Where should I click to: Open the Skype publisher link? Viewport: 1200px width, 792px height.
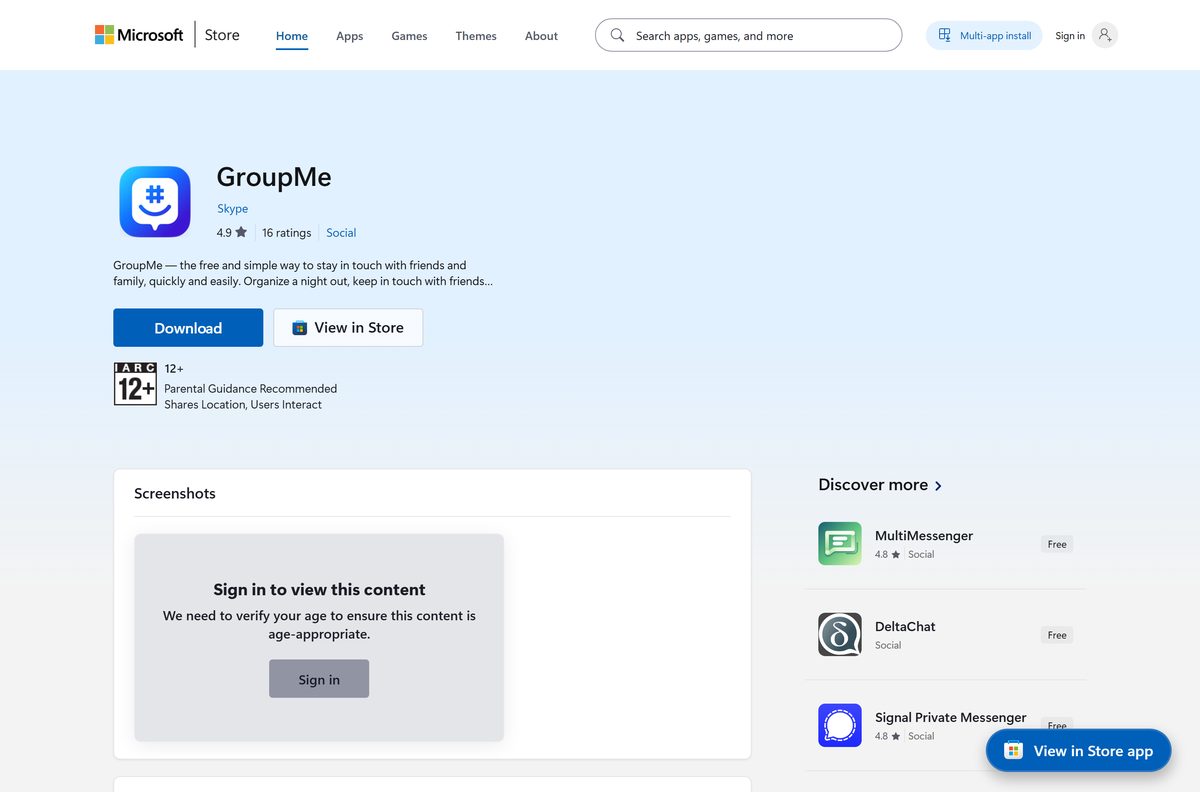click(232, 209)
